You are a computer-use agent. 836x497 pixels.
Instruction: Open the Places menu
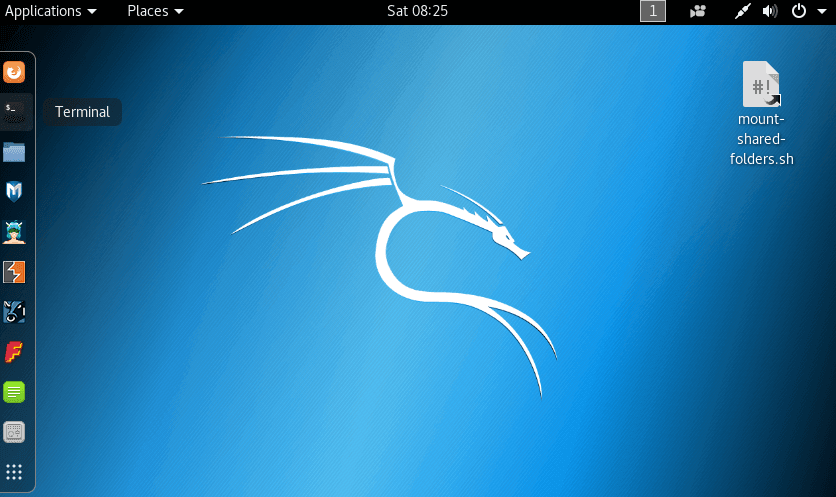coord(155,11)
